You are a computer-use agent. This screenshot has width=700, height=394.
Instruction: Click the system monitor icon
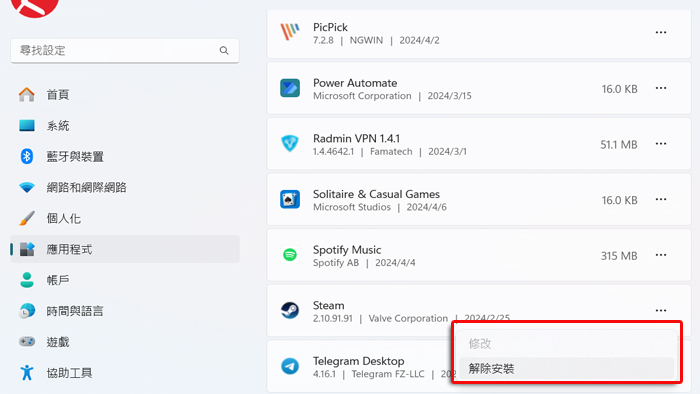coord(27,125)
